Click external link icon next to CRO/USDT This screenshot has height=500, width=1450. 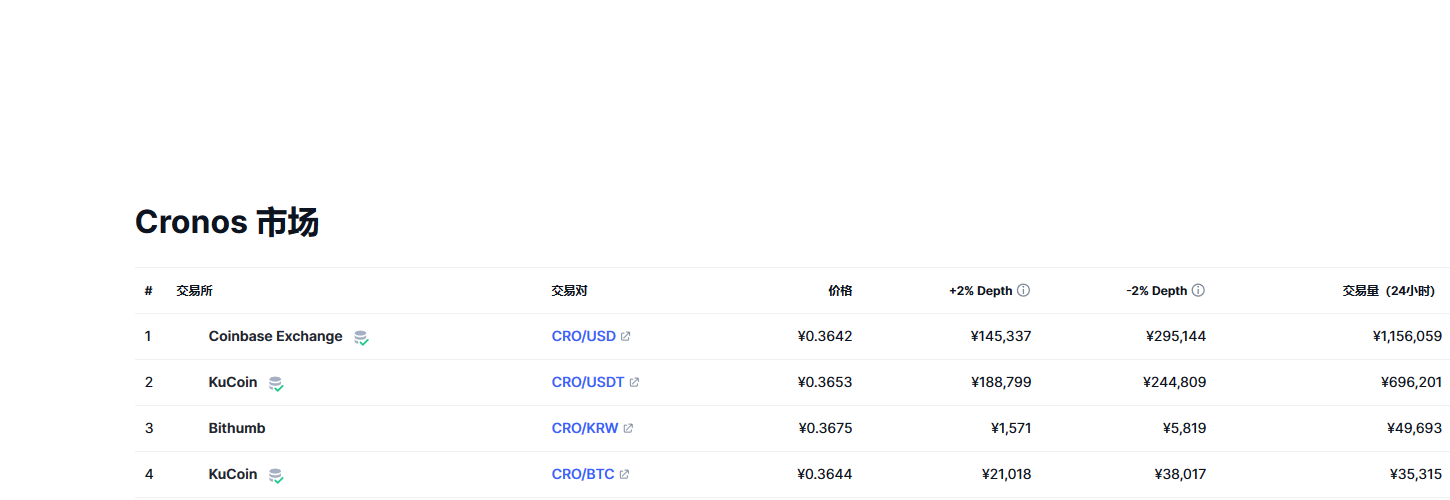tap(634, 383)
